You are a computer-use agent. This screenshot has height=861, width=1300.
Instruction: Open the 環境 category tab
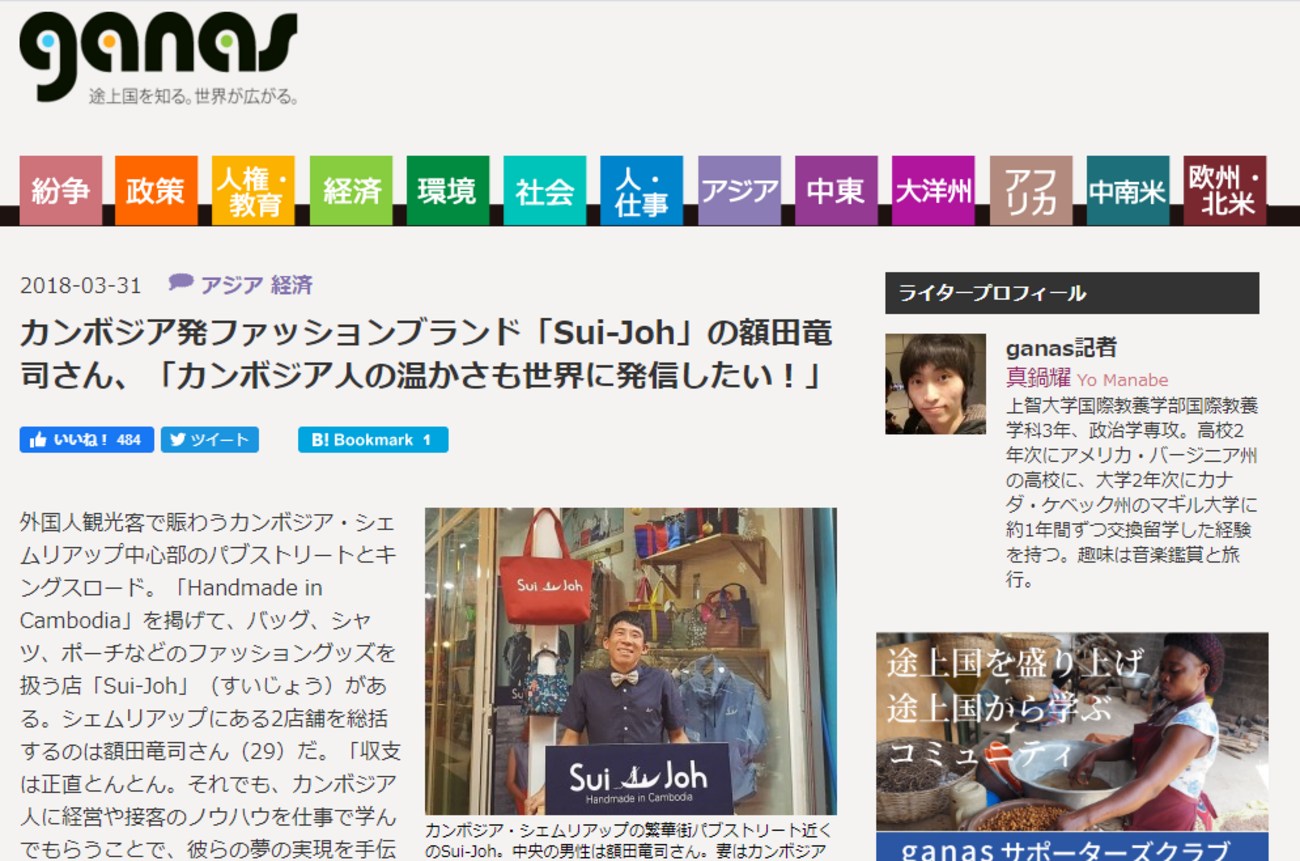tap(448, 190)
